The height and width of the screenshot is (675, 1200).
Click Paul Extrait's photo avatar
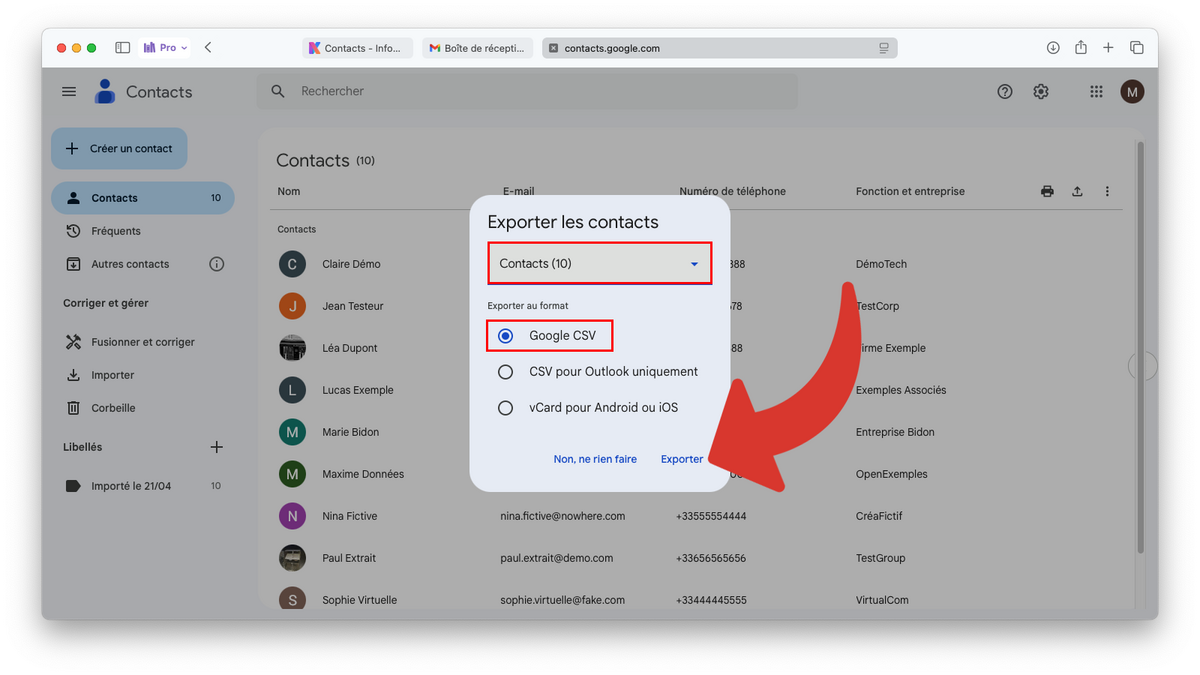pos(292,558)
